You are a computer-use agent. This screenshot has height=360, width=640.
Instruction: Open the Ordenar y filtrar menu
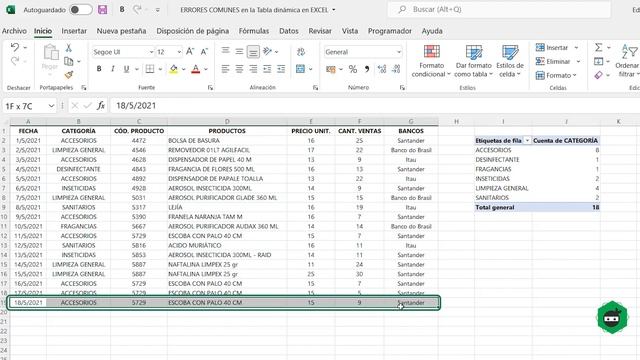coord(627,61)
